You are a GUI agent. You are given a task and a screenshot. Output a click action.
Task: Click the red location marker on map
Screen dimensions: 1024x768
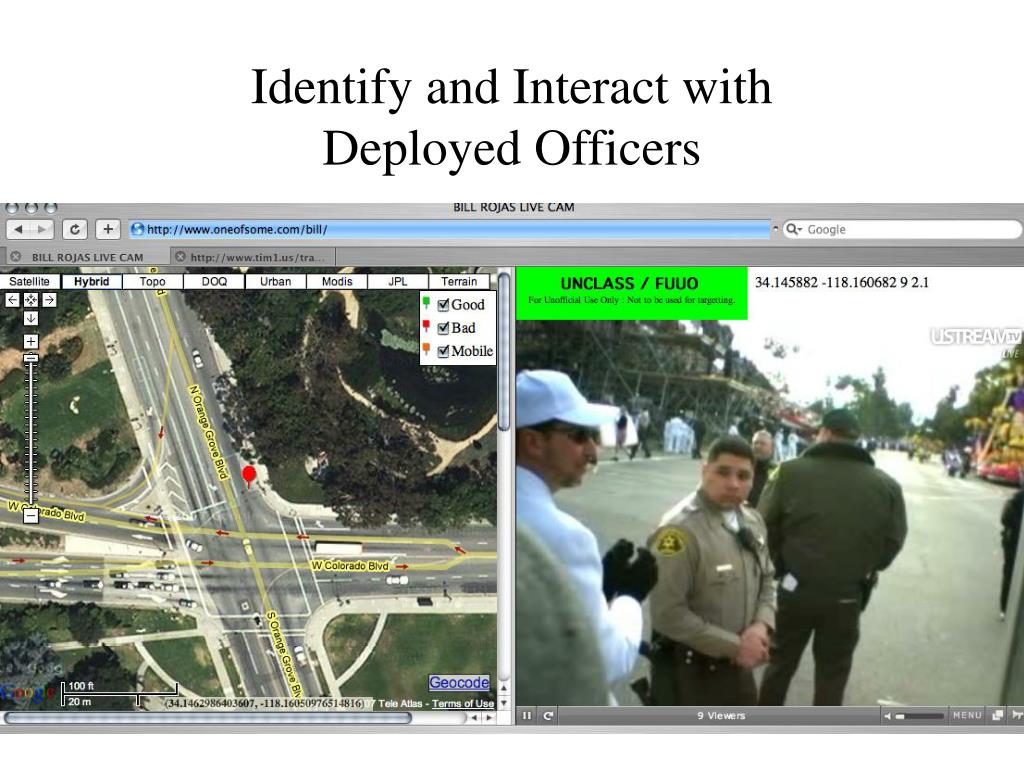(249, 475)
